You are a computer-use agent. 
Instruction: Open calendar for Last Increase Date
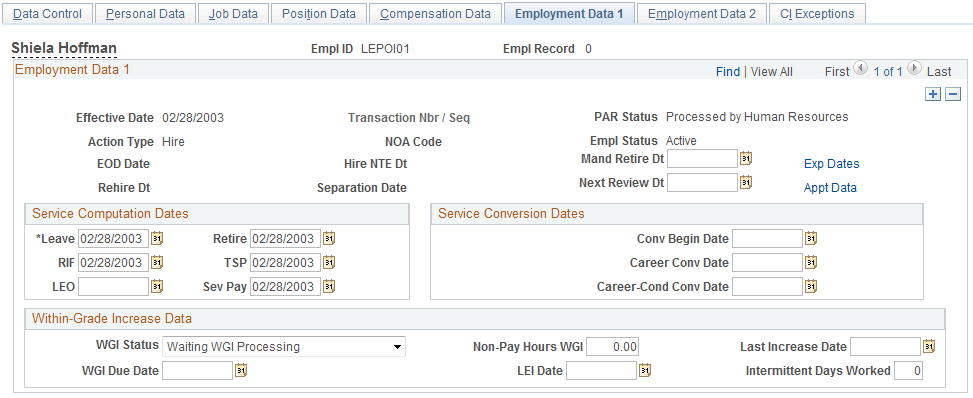point(929,346)
